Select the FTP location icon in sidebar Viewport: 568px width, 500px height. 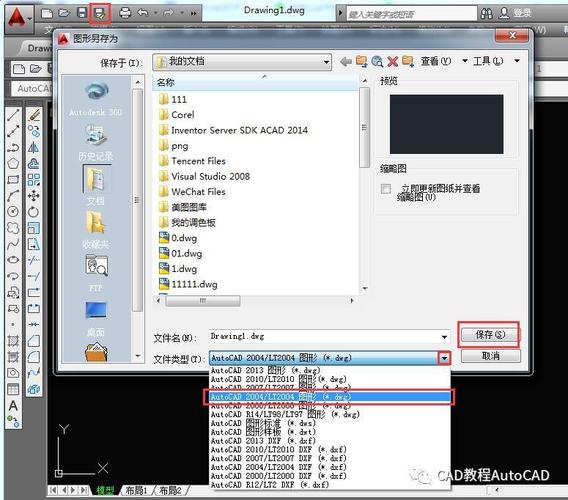point(96,272)
